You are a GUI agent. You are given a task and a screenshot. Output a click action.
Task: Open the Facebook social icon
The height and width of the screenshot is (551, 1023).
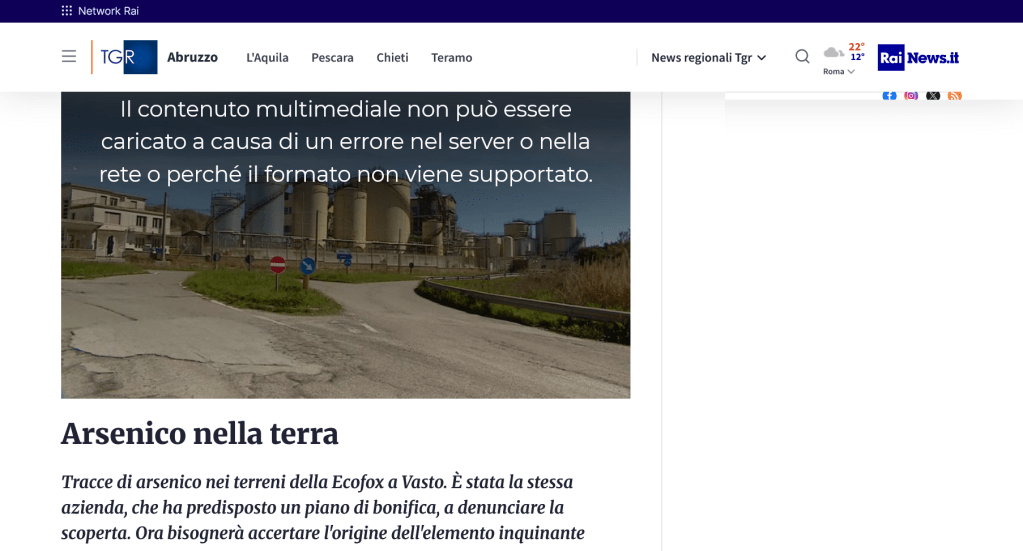pyautogui.click(x=889, y=95)
